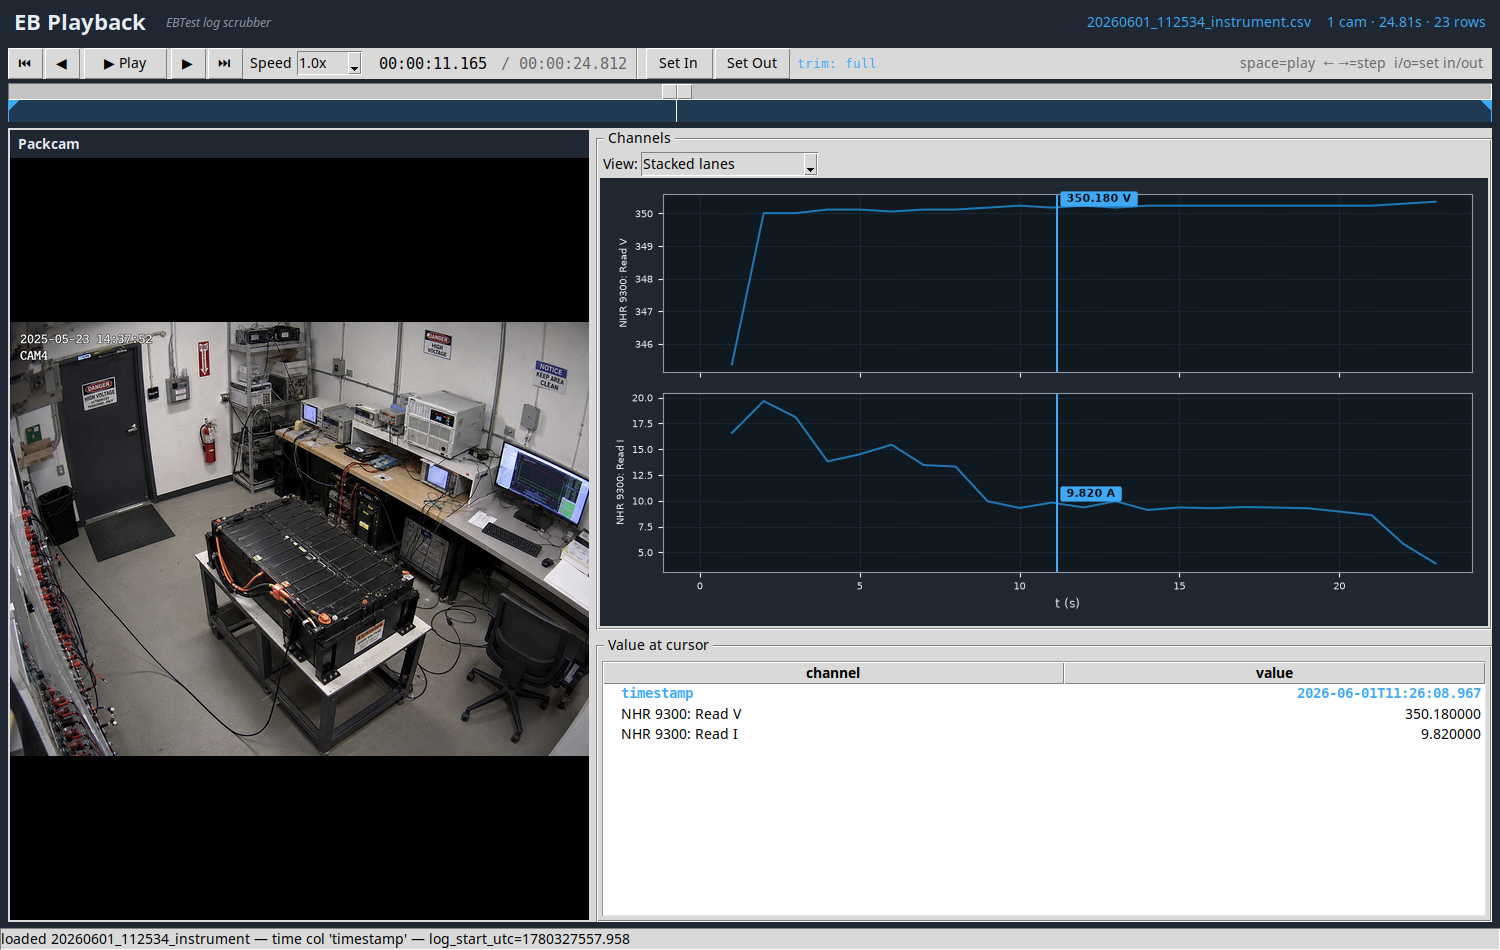
Task: Click the Packcam video frame
Action: point(299,538)
